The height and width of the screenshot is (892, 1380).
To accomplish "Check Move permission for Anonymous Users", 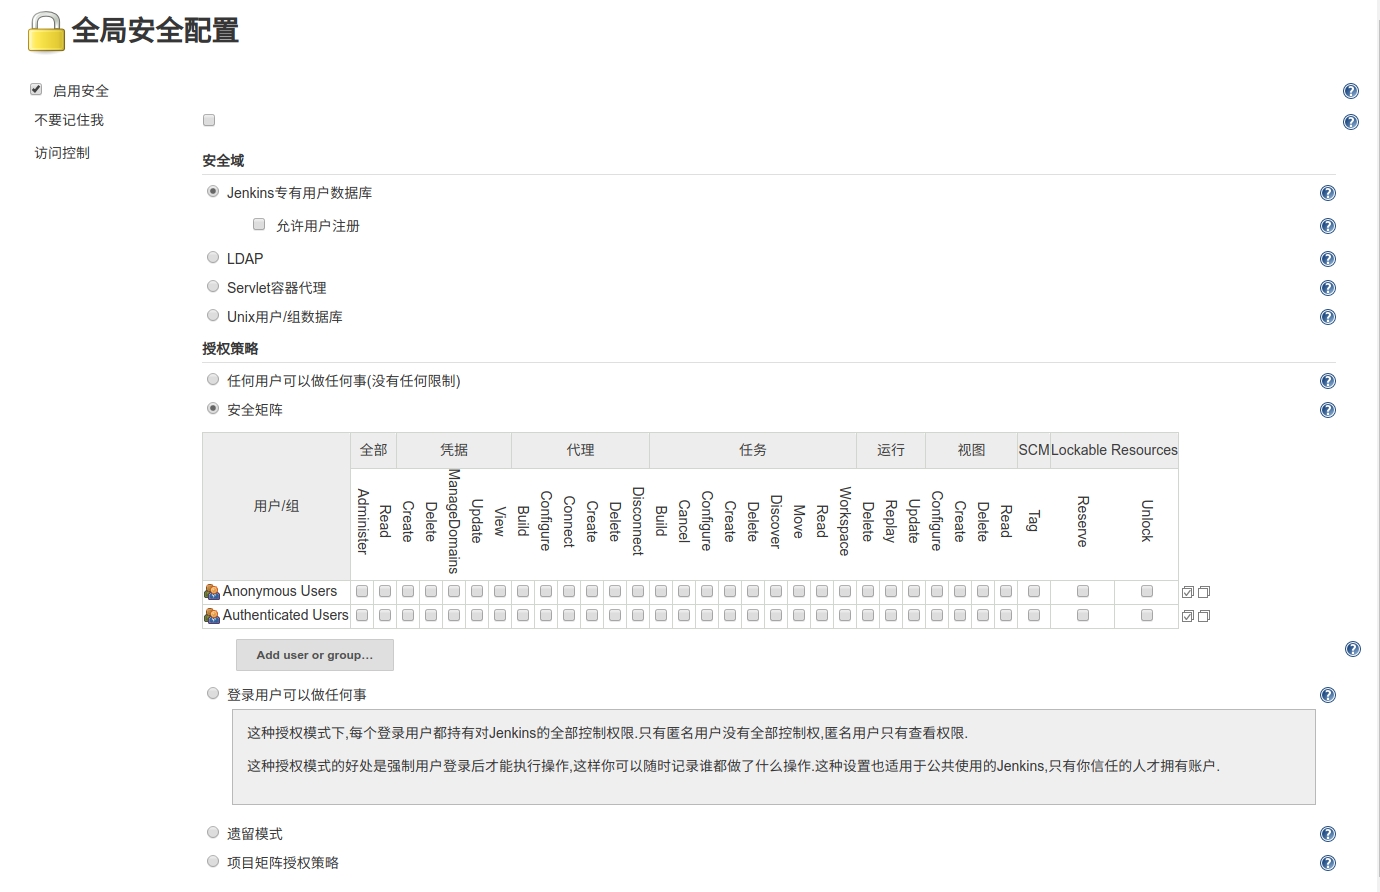I will 799,591.
